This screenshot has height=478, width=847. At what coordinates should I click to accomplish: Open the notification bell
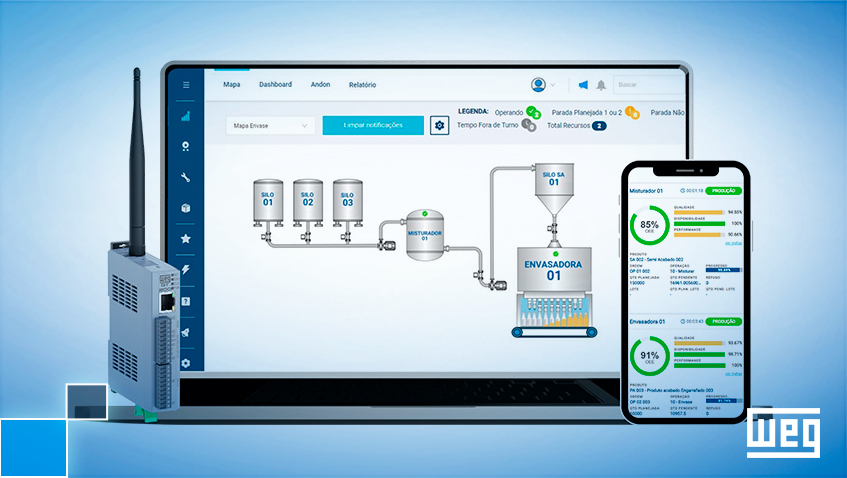(x=601, y=85)
